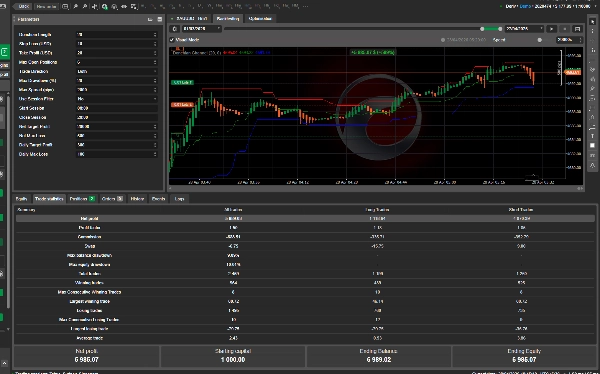Screen dimensions: 600x374
Task: Click the Max Drawdown (%) value field
Action: (x=117, y=80)
